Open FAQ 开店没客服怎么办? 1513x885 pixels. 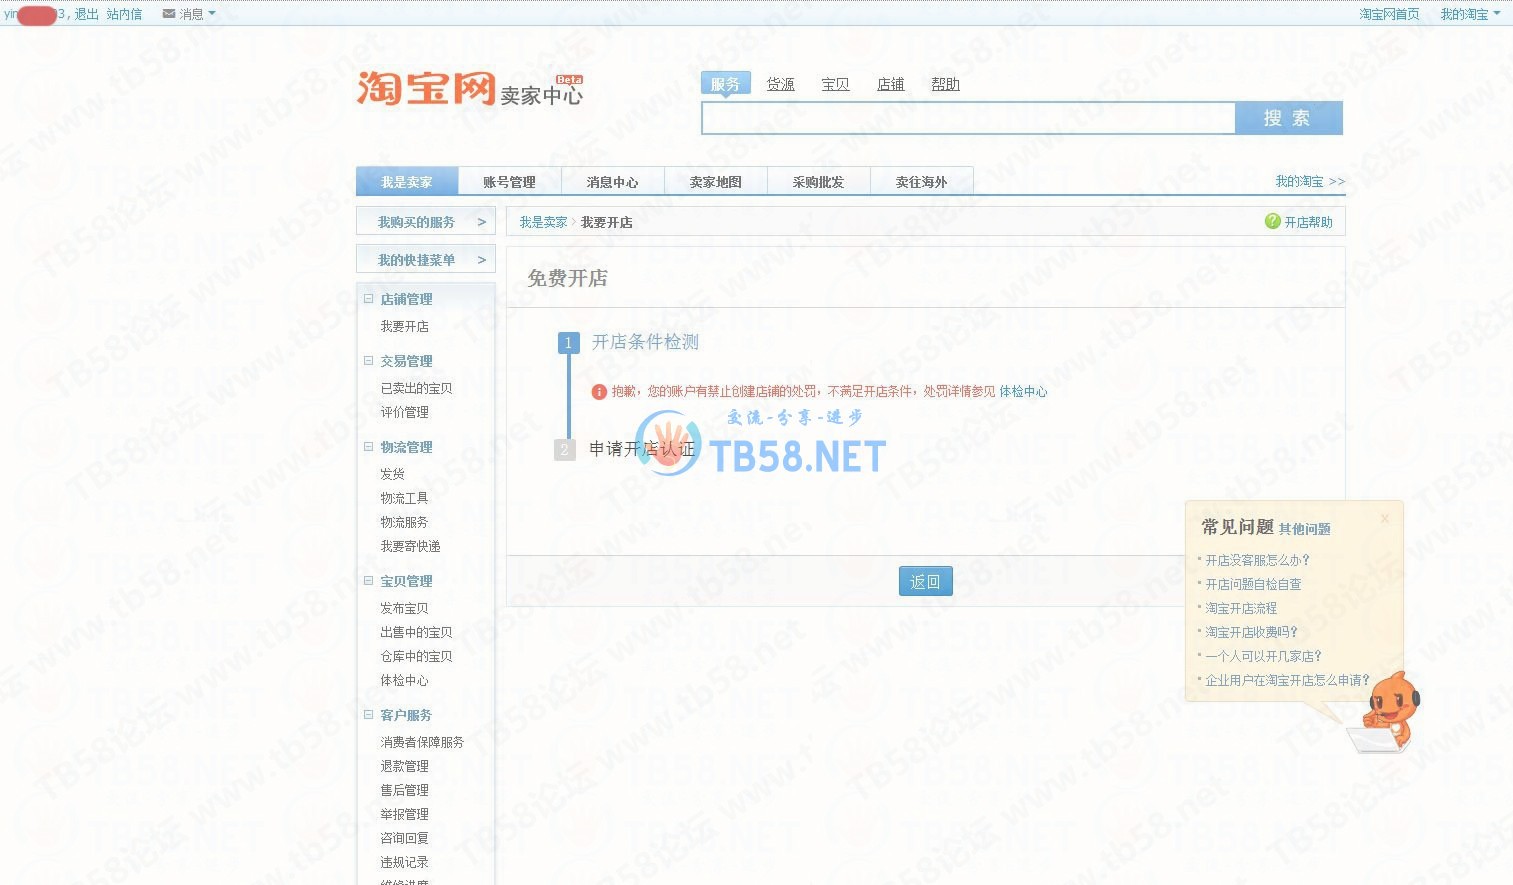tap(1257, 560)
